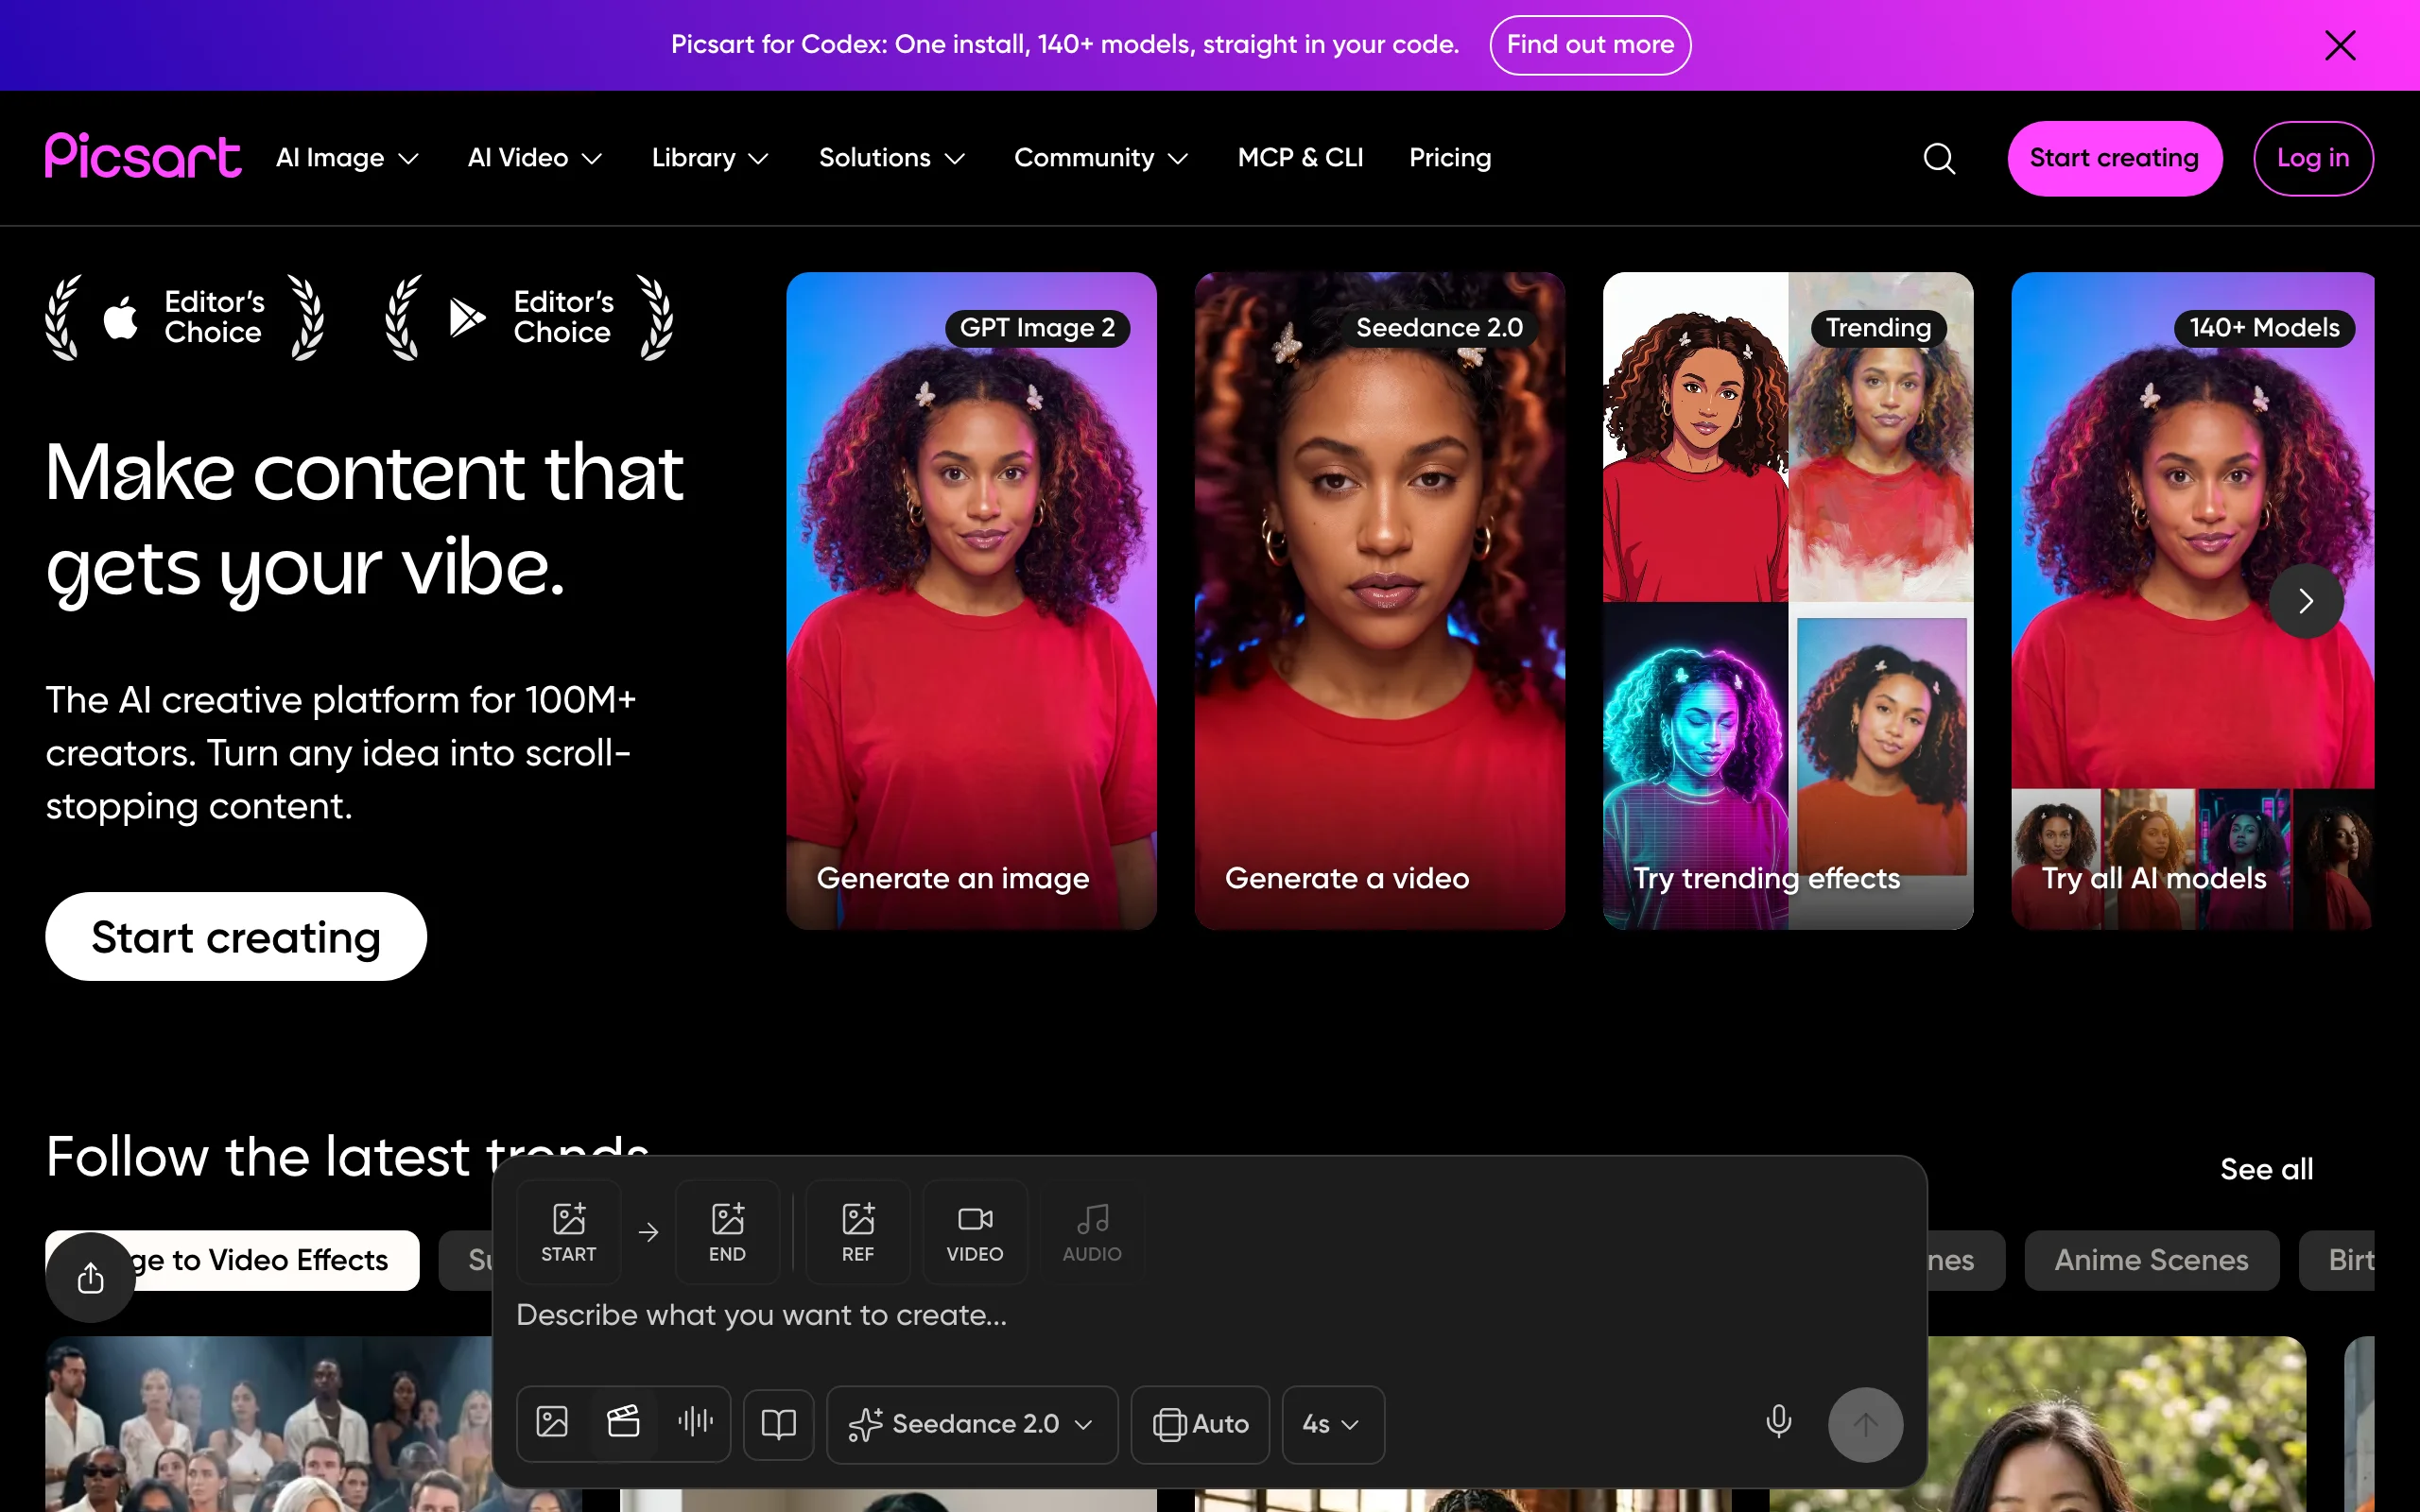Expand the Community menu
Screen dimensions: 2420x1512
pos(1101,158)
